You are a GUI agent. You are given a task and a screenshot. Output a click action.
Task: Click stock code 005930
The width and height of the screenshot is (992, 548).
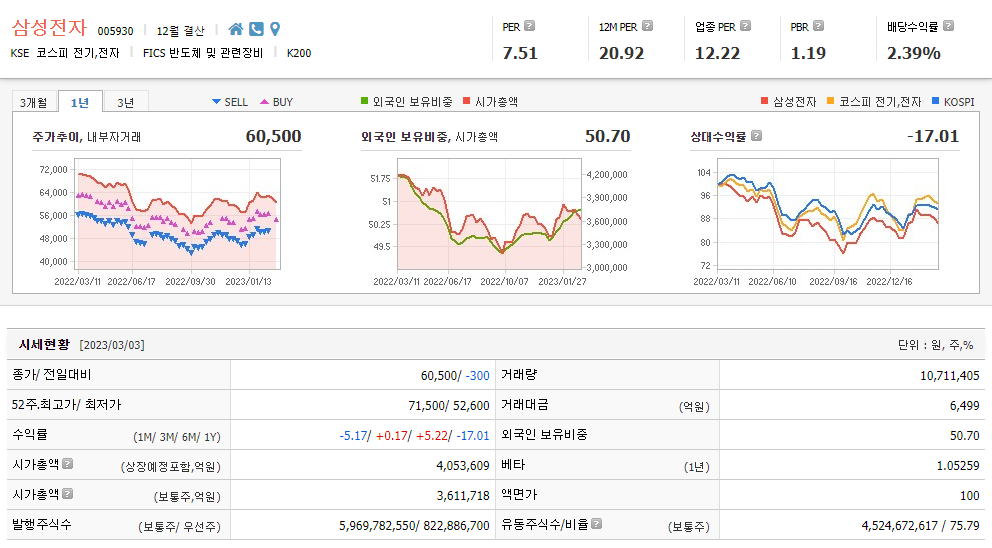[x=115, y=31]
